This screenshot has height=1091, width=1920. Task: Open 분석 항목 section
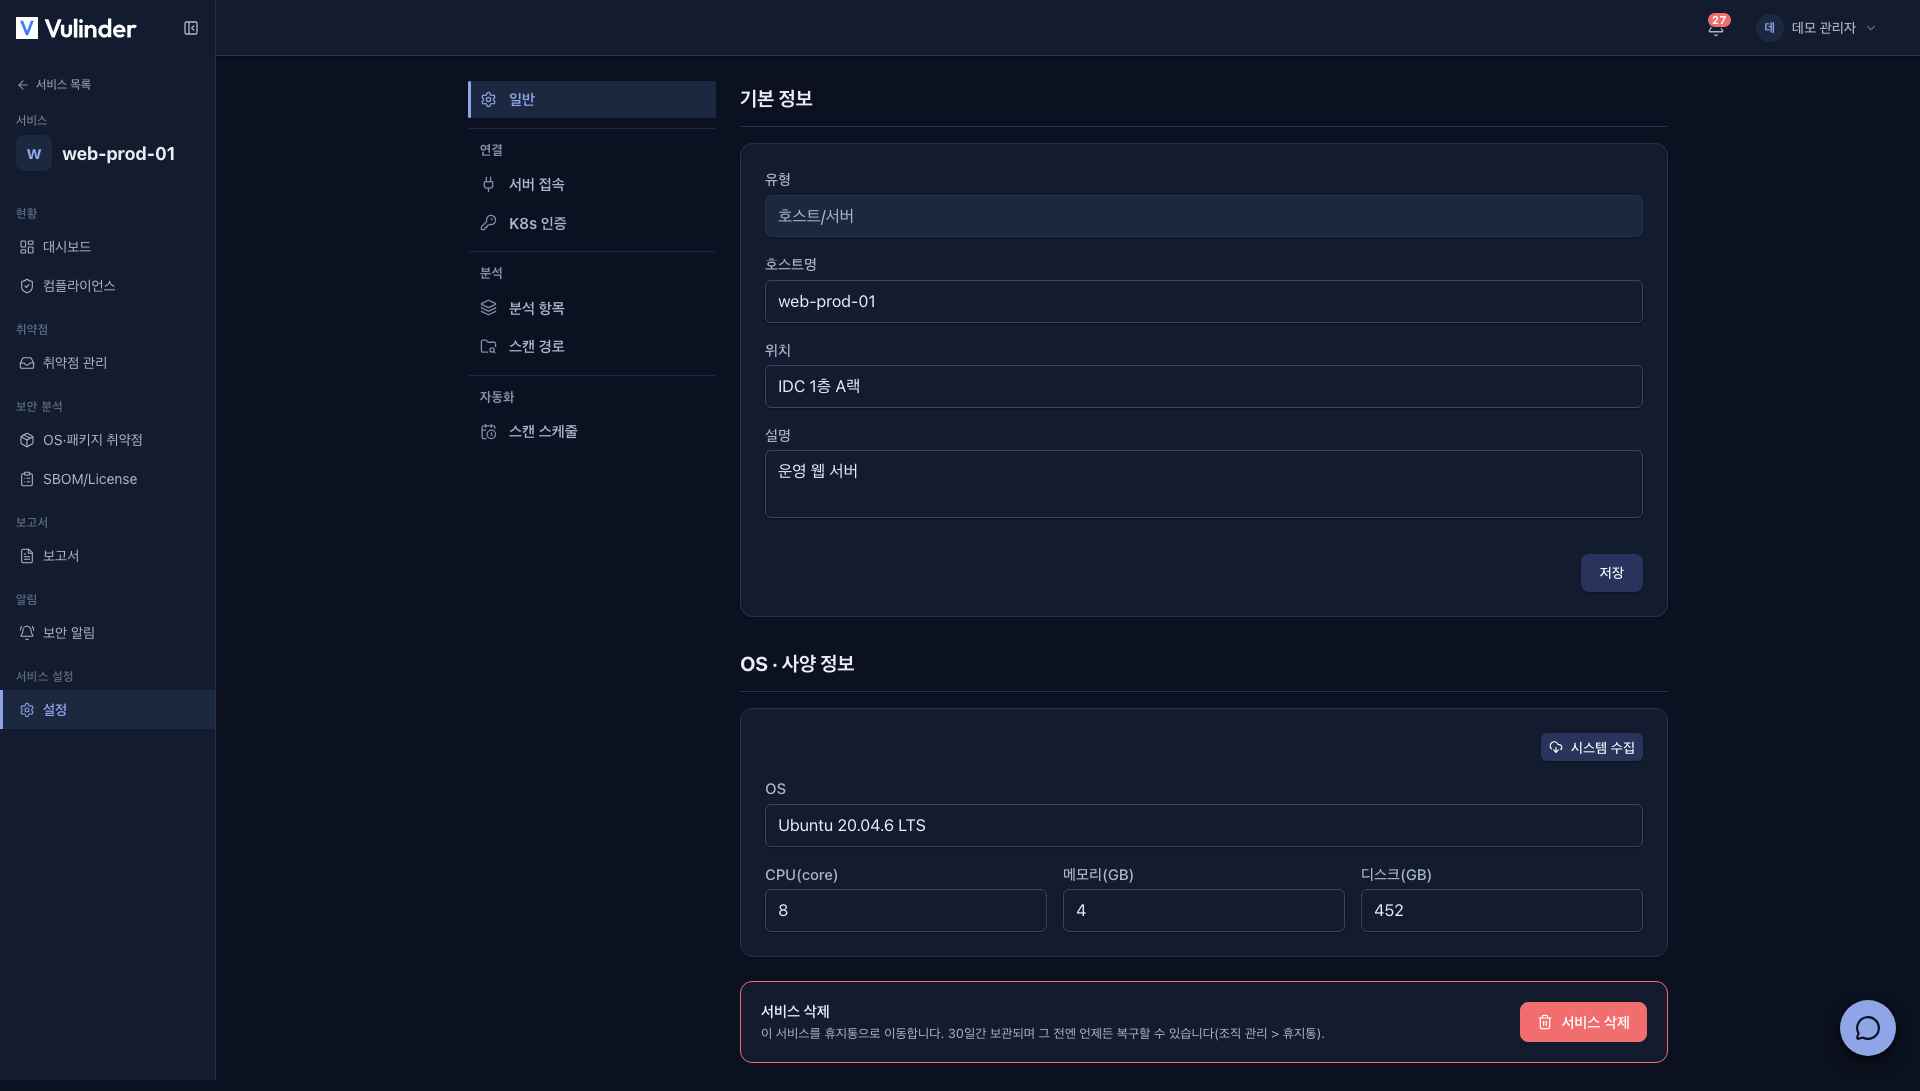[x=592, y=308]
